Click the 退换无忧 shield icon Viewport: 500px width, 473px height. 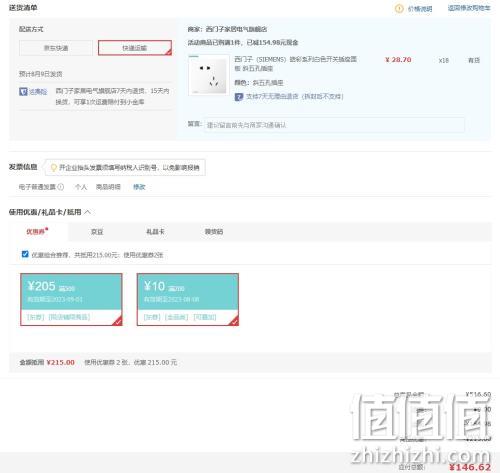[x=23, y=91]
